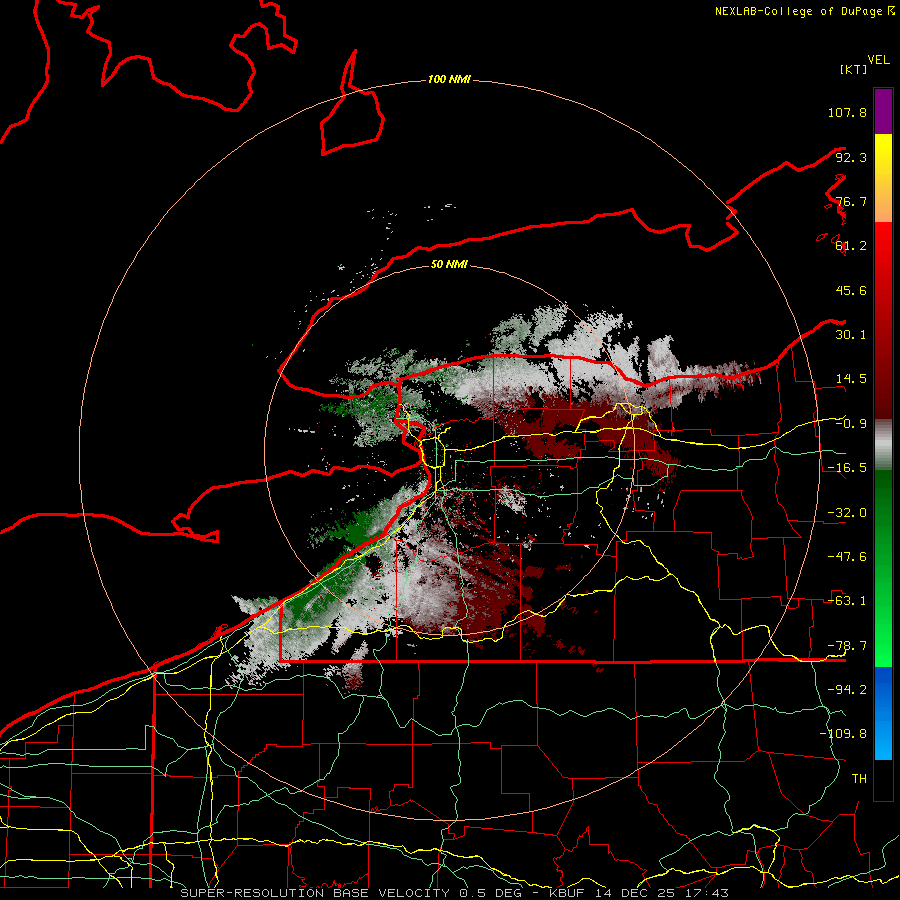Viewport: 900px width, 900px height.
Task: Click the gray near-zero segment of the color bar
Action: pos(883,445)
